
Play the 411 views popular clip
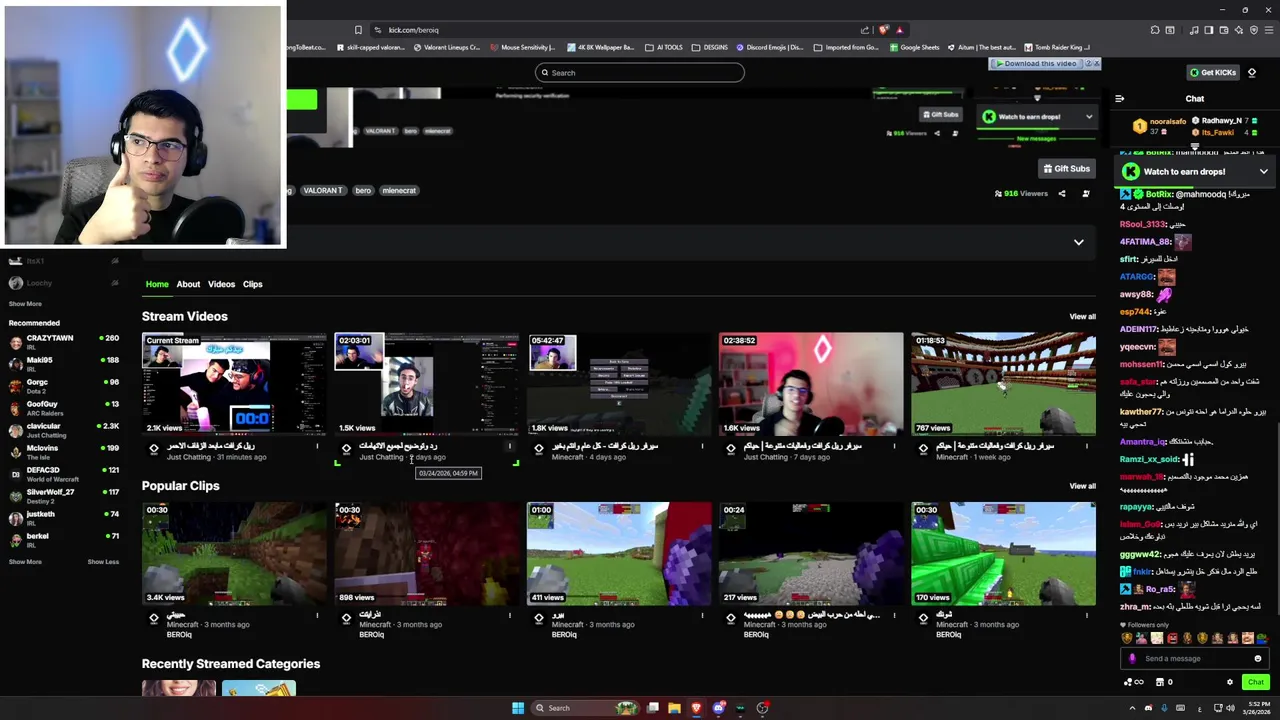point(618,554)
